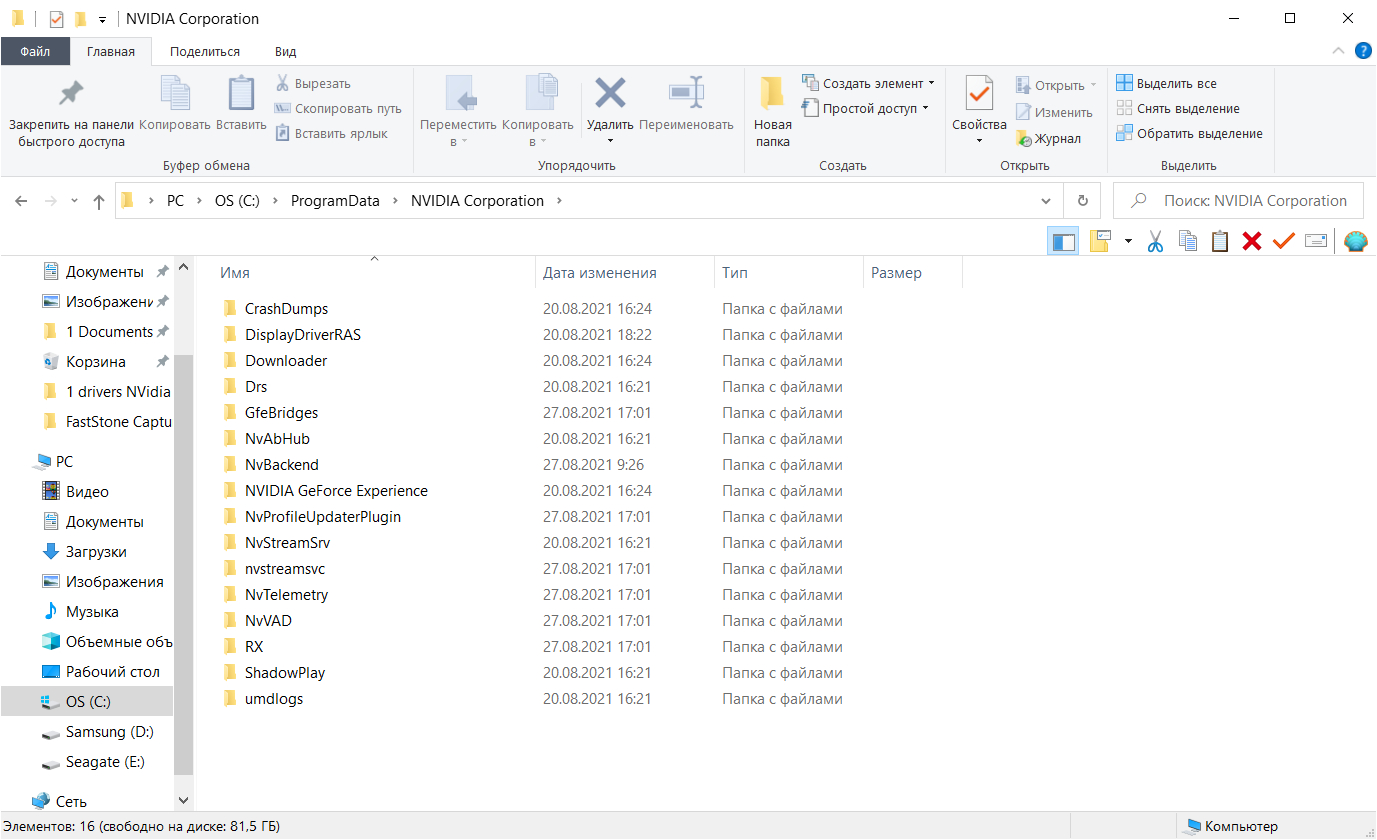The width and height of the screenshot is (1377, 840).
Task: Create a folder with the Новая папка ribbon button
Action: (x=772, y=111)
